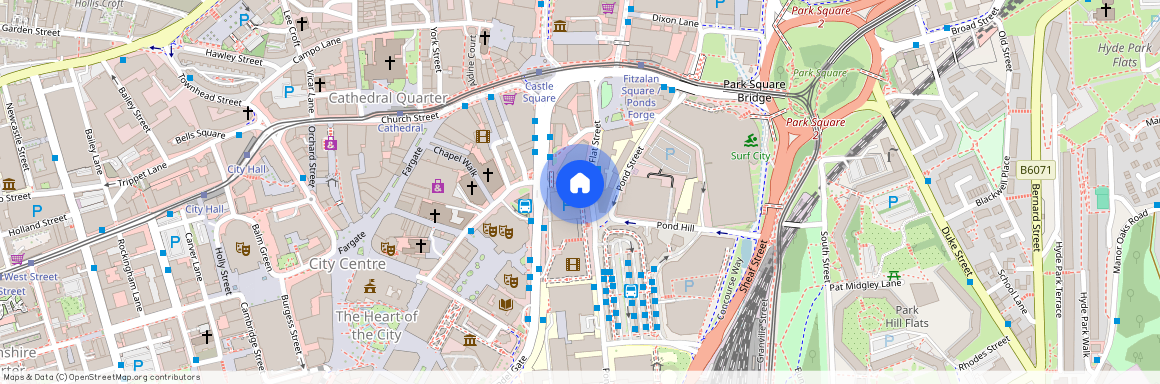Click parking icon west of Surf City

(x=670, y=154)
